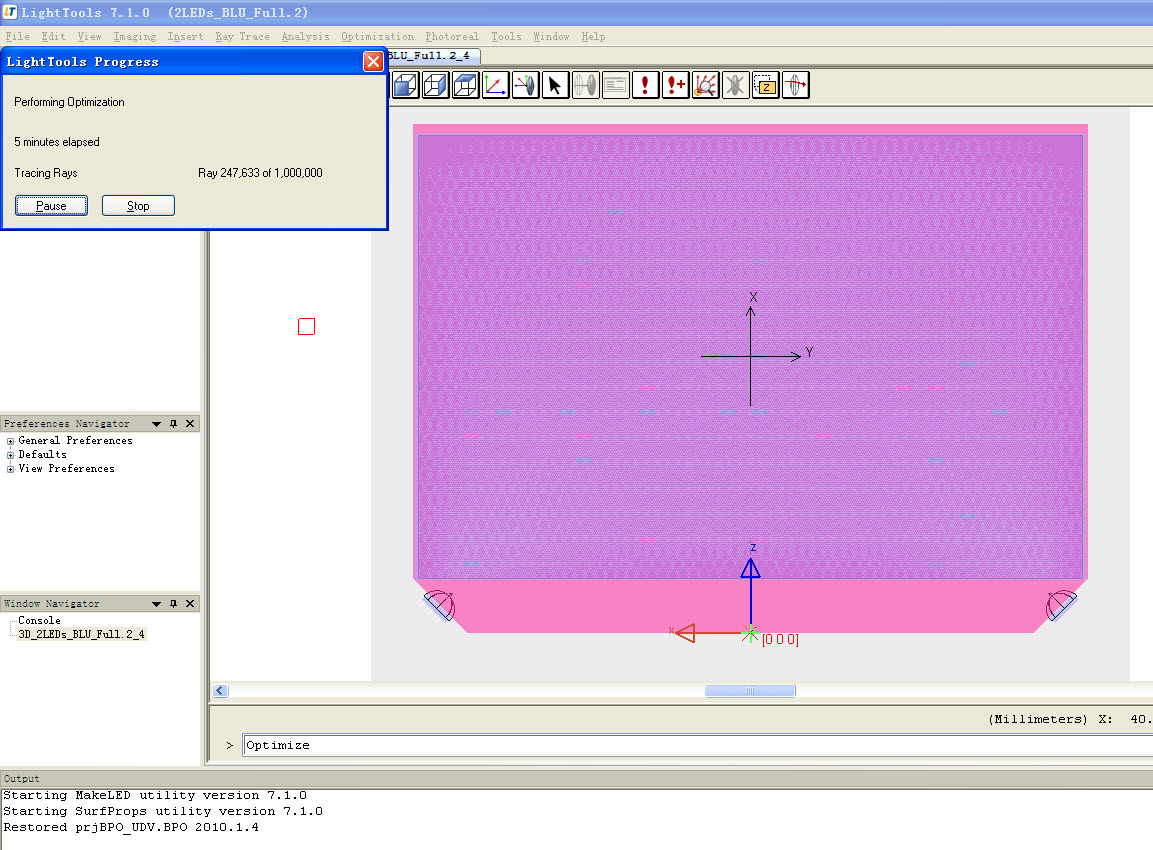Open the Help menu
The image size is (1153, 850).
point(593,36)
